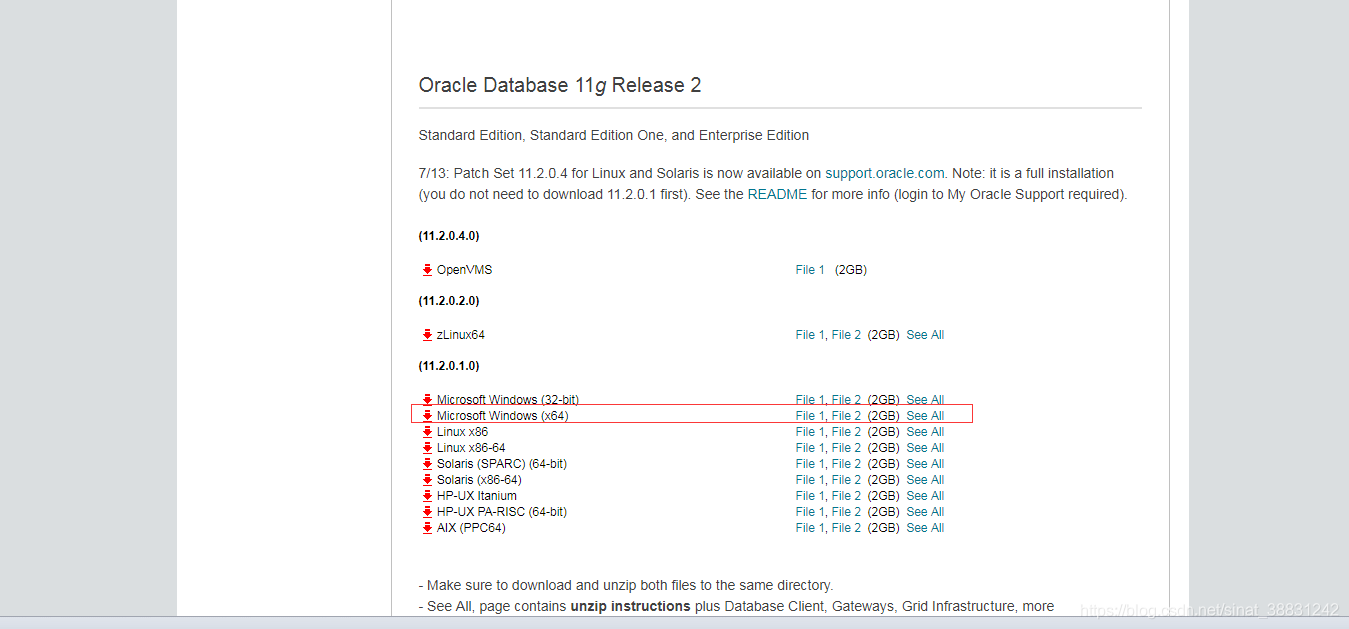Open See All for zLinux64
The image size is (1349, 629).
[x=925, y=335]
